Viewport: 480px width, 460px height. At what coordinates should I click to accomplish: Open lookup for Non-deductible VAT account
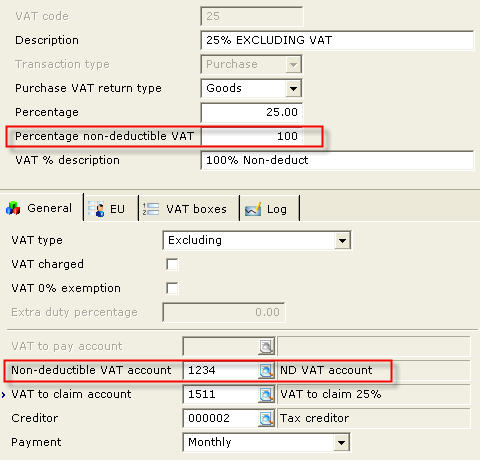266,370
